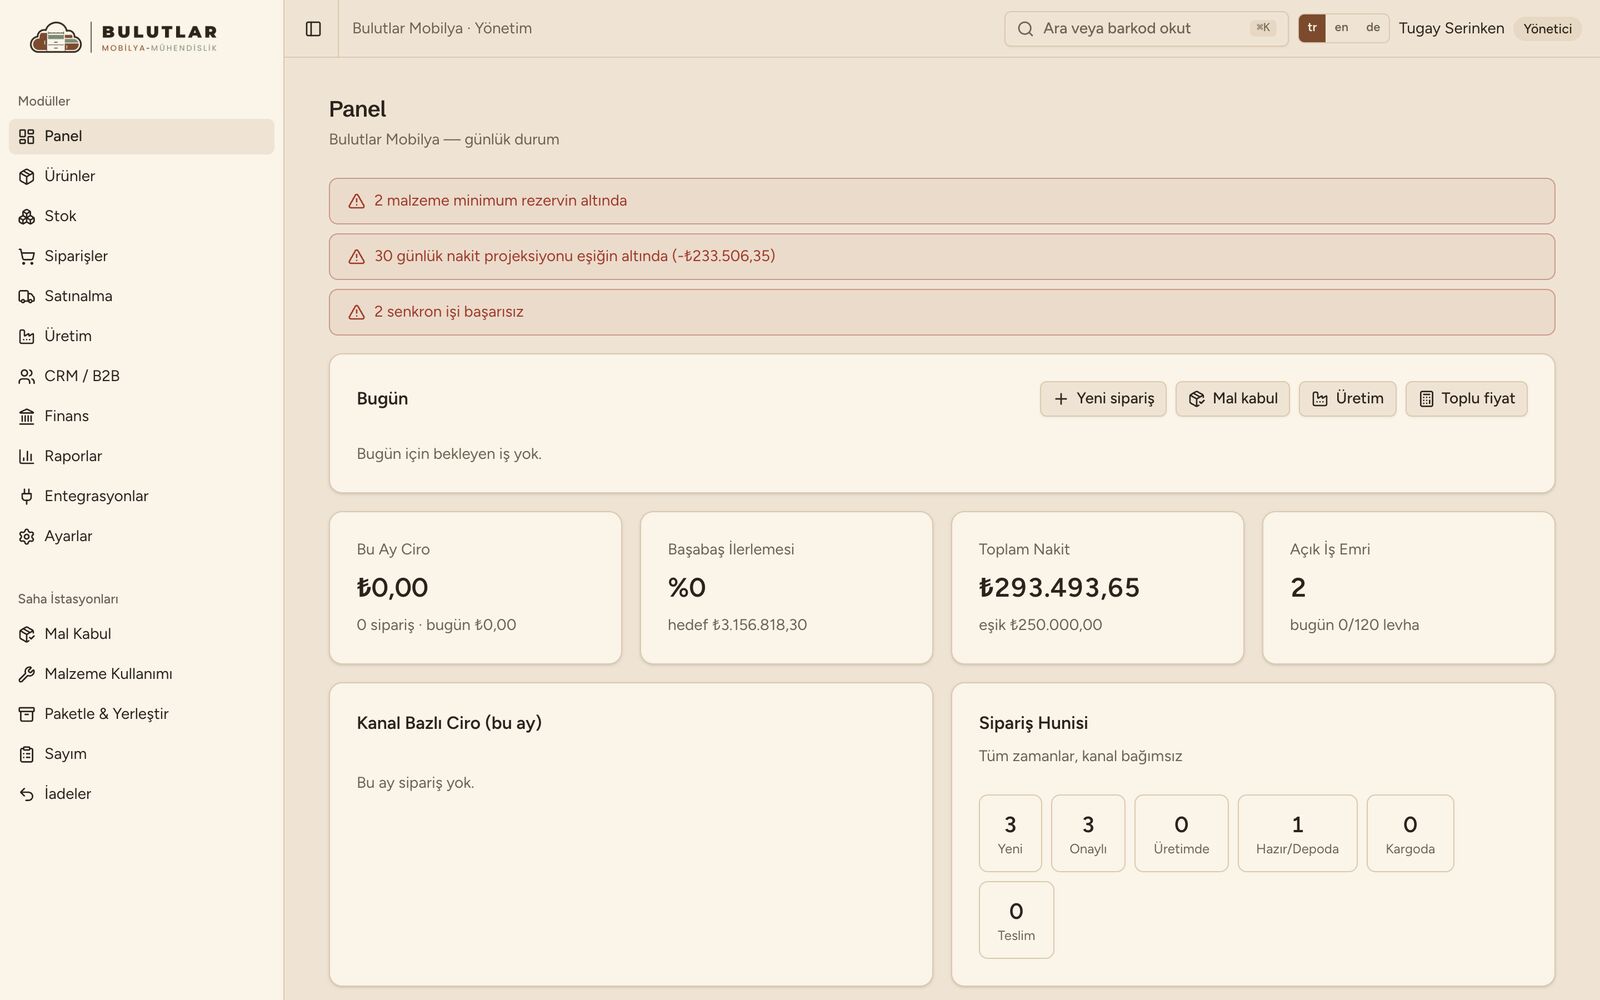Image resolution: width=1600 pixels, height=1000 pixels.
Task: Switch language to tr
Action: click(1312, 28)
